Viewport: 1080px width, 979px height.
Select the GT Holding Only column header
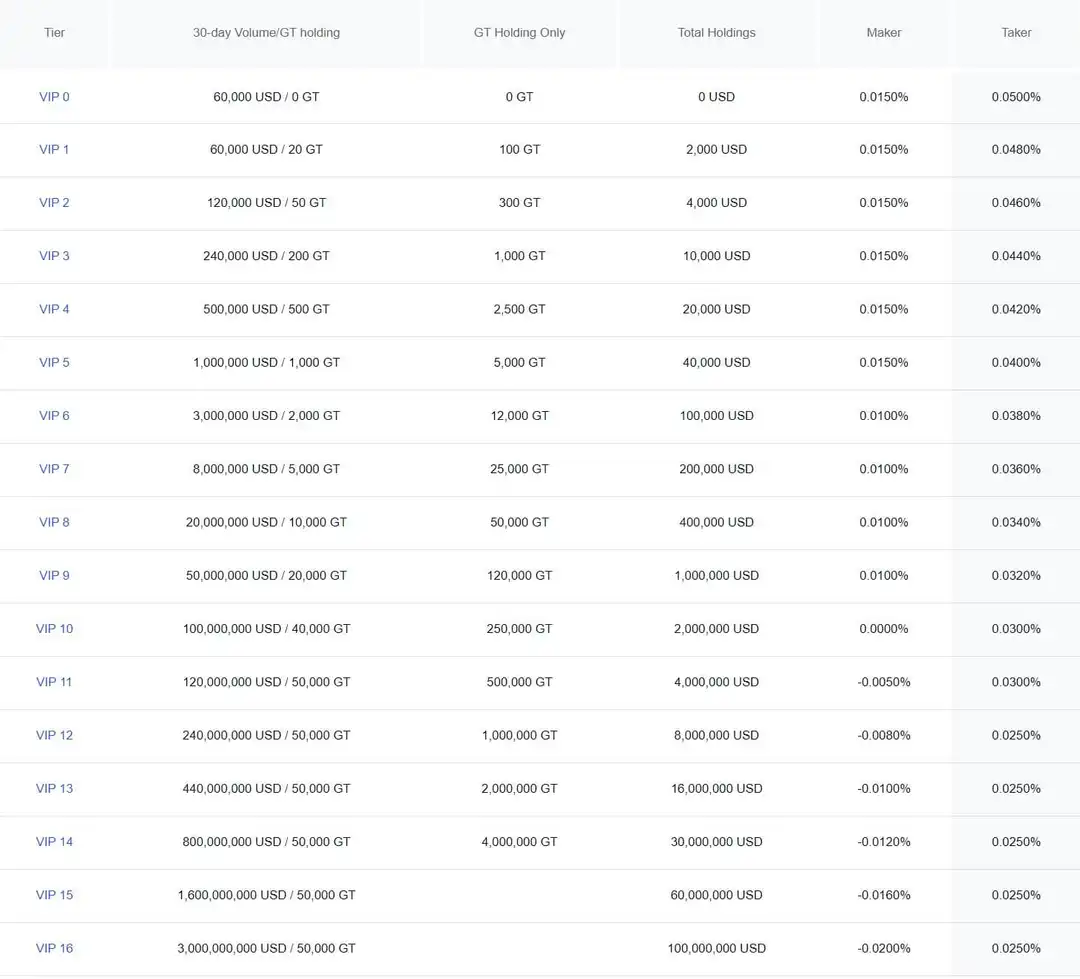519,33
